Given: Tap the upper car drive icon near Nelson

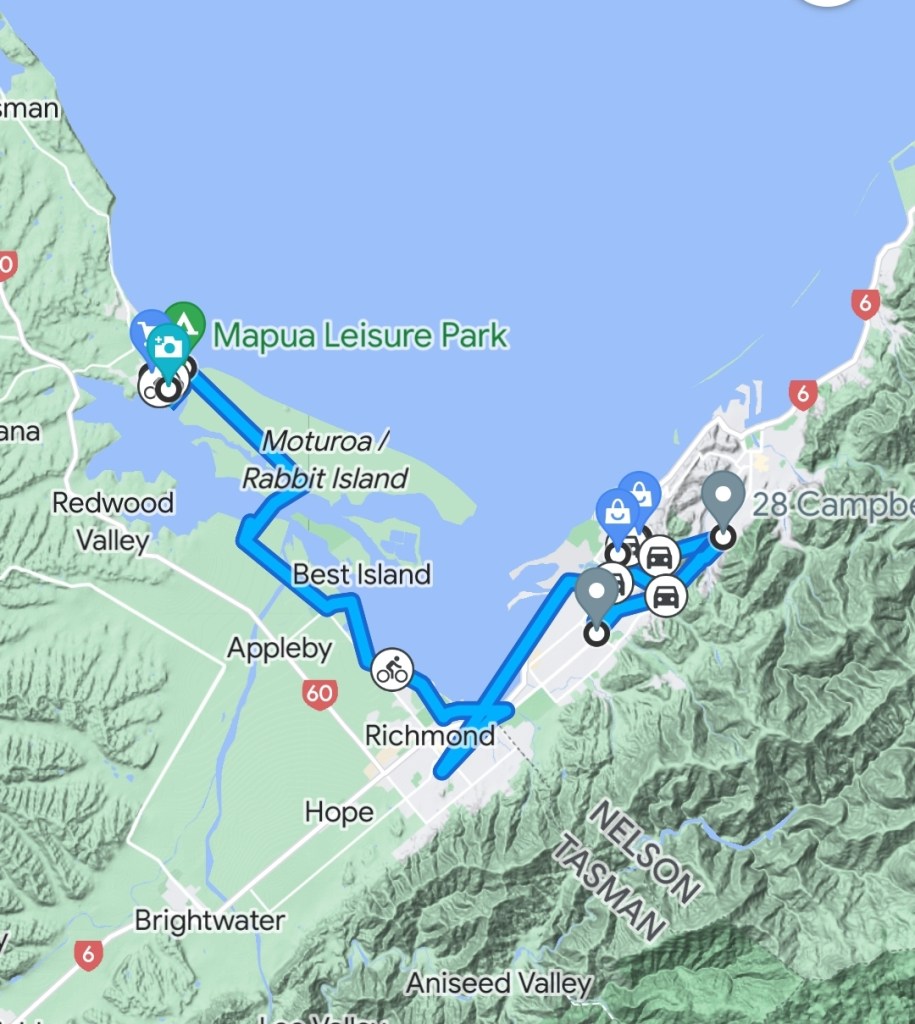Looking at the screenshot, I should [660, 557].
